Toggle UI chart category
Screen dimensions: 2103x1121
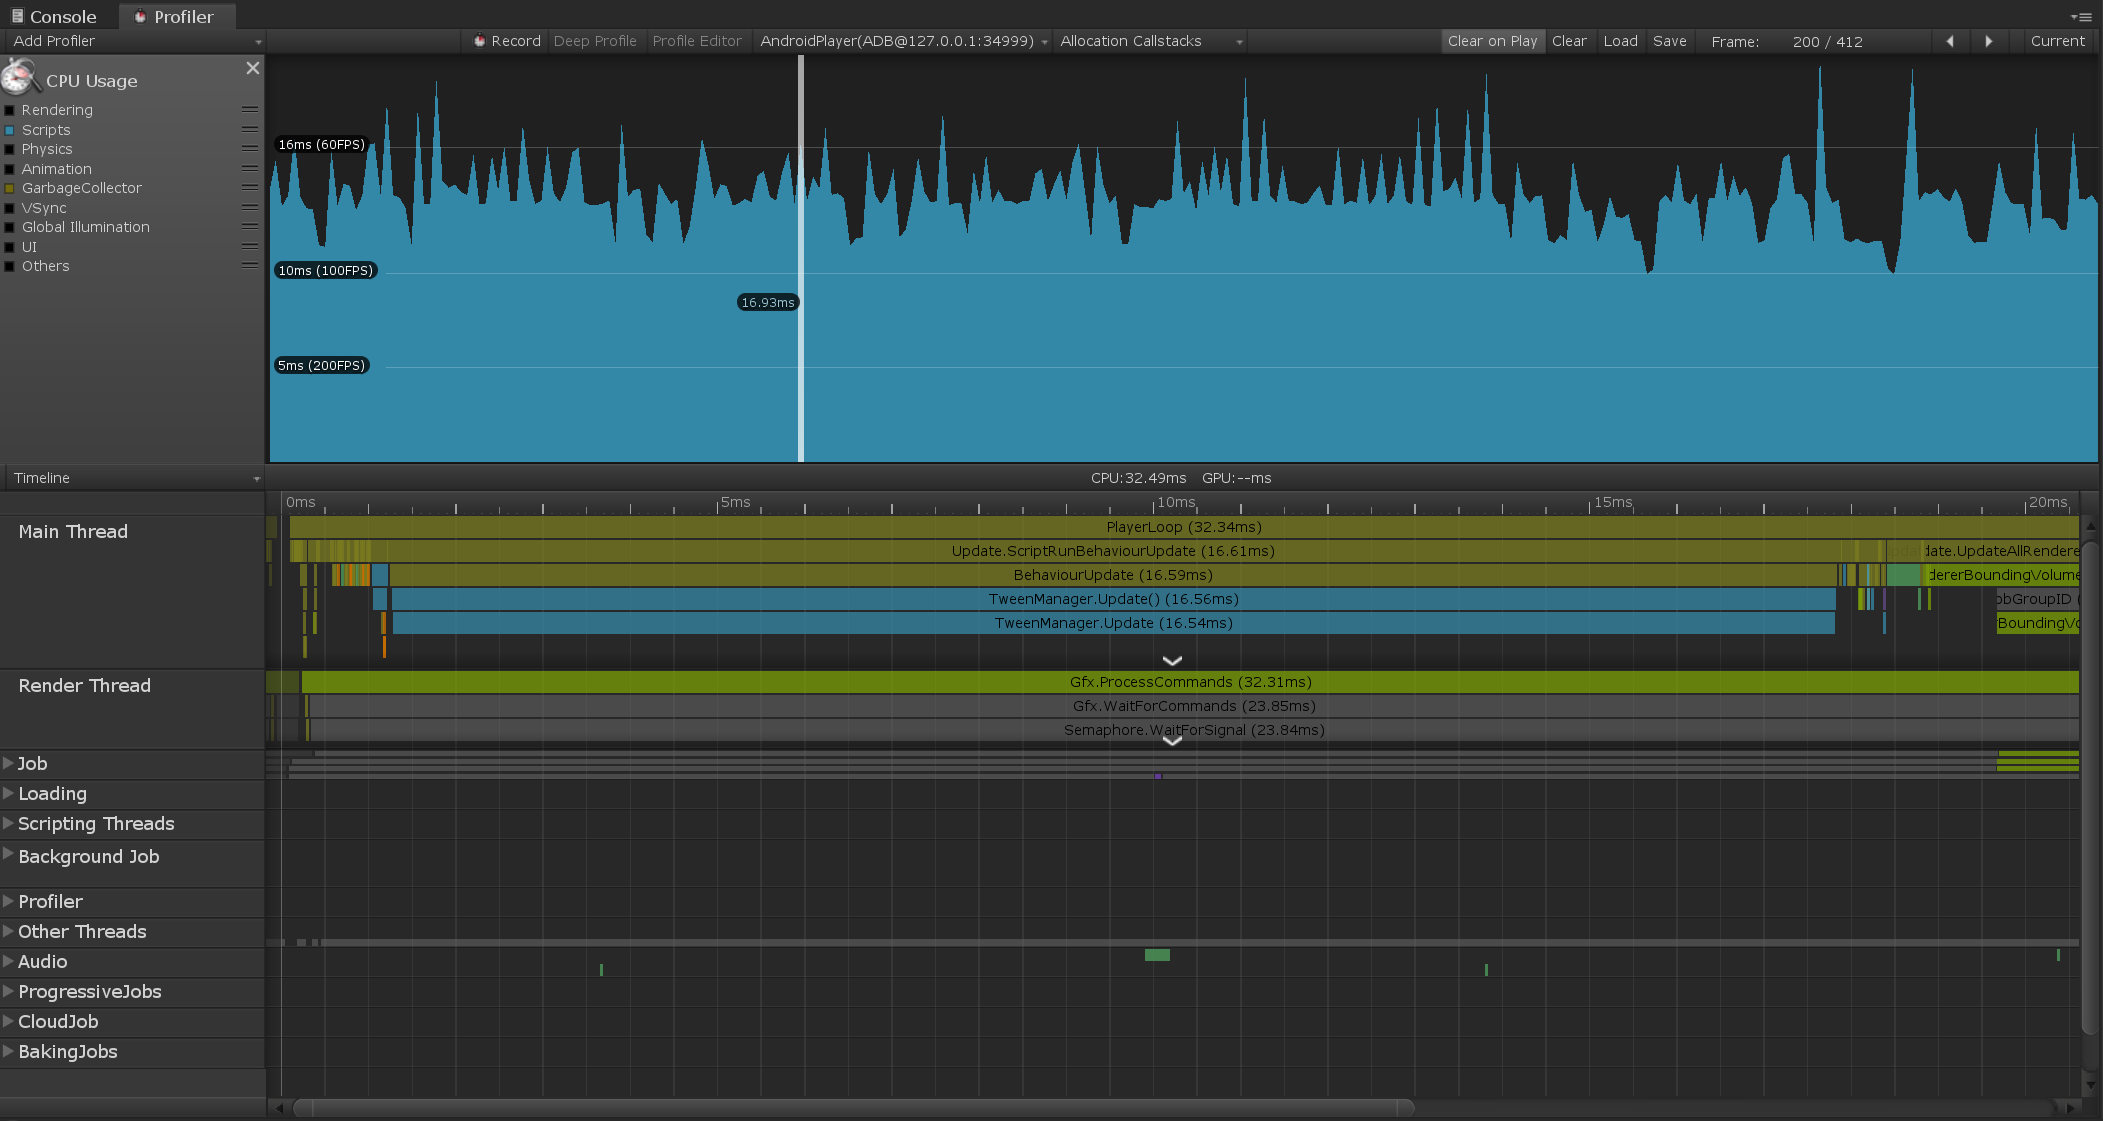(x=10, y=247)
